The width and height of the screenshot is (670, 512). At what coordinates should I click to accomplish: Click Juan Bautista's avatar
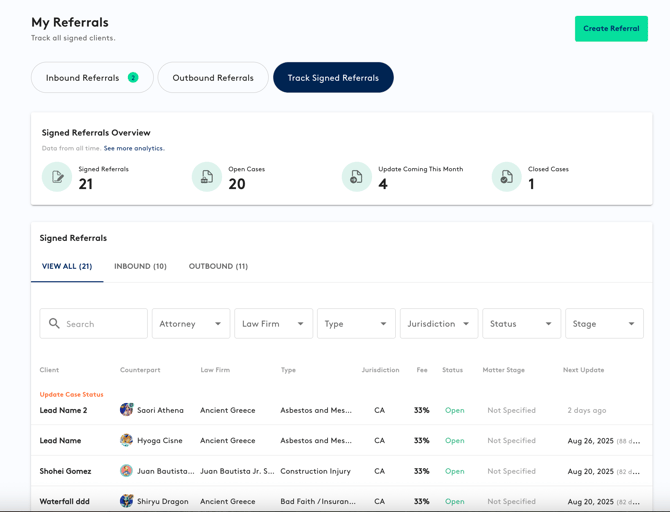pyautogui.click(x=127, y=471)
